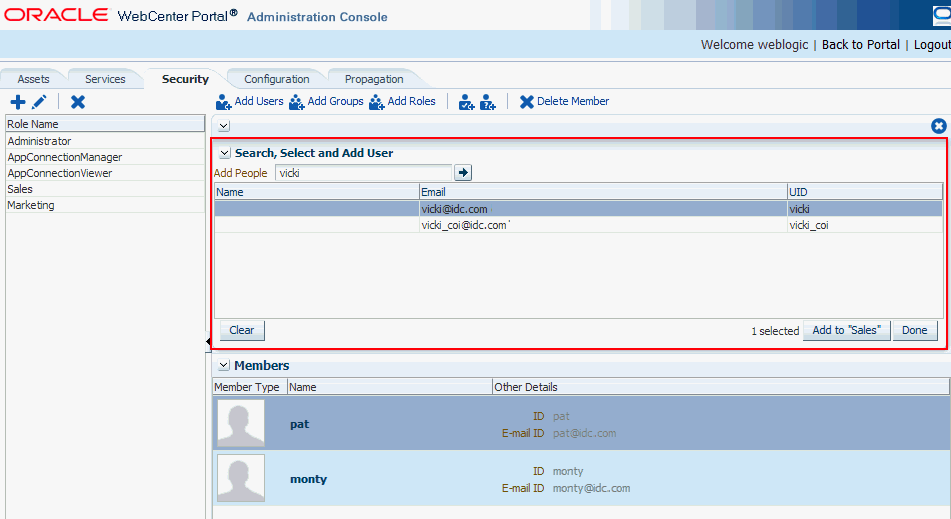Image resolution: width=951 pixels, height=519 pixels.
Task: Click the Role Name column header
Action: [x=106, y=124]
